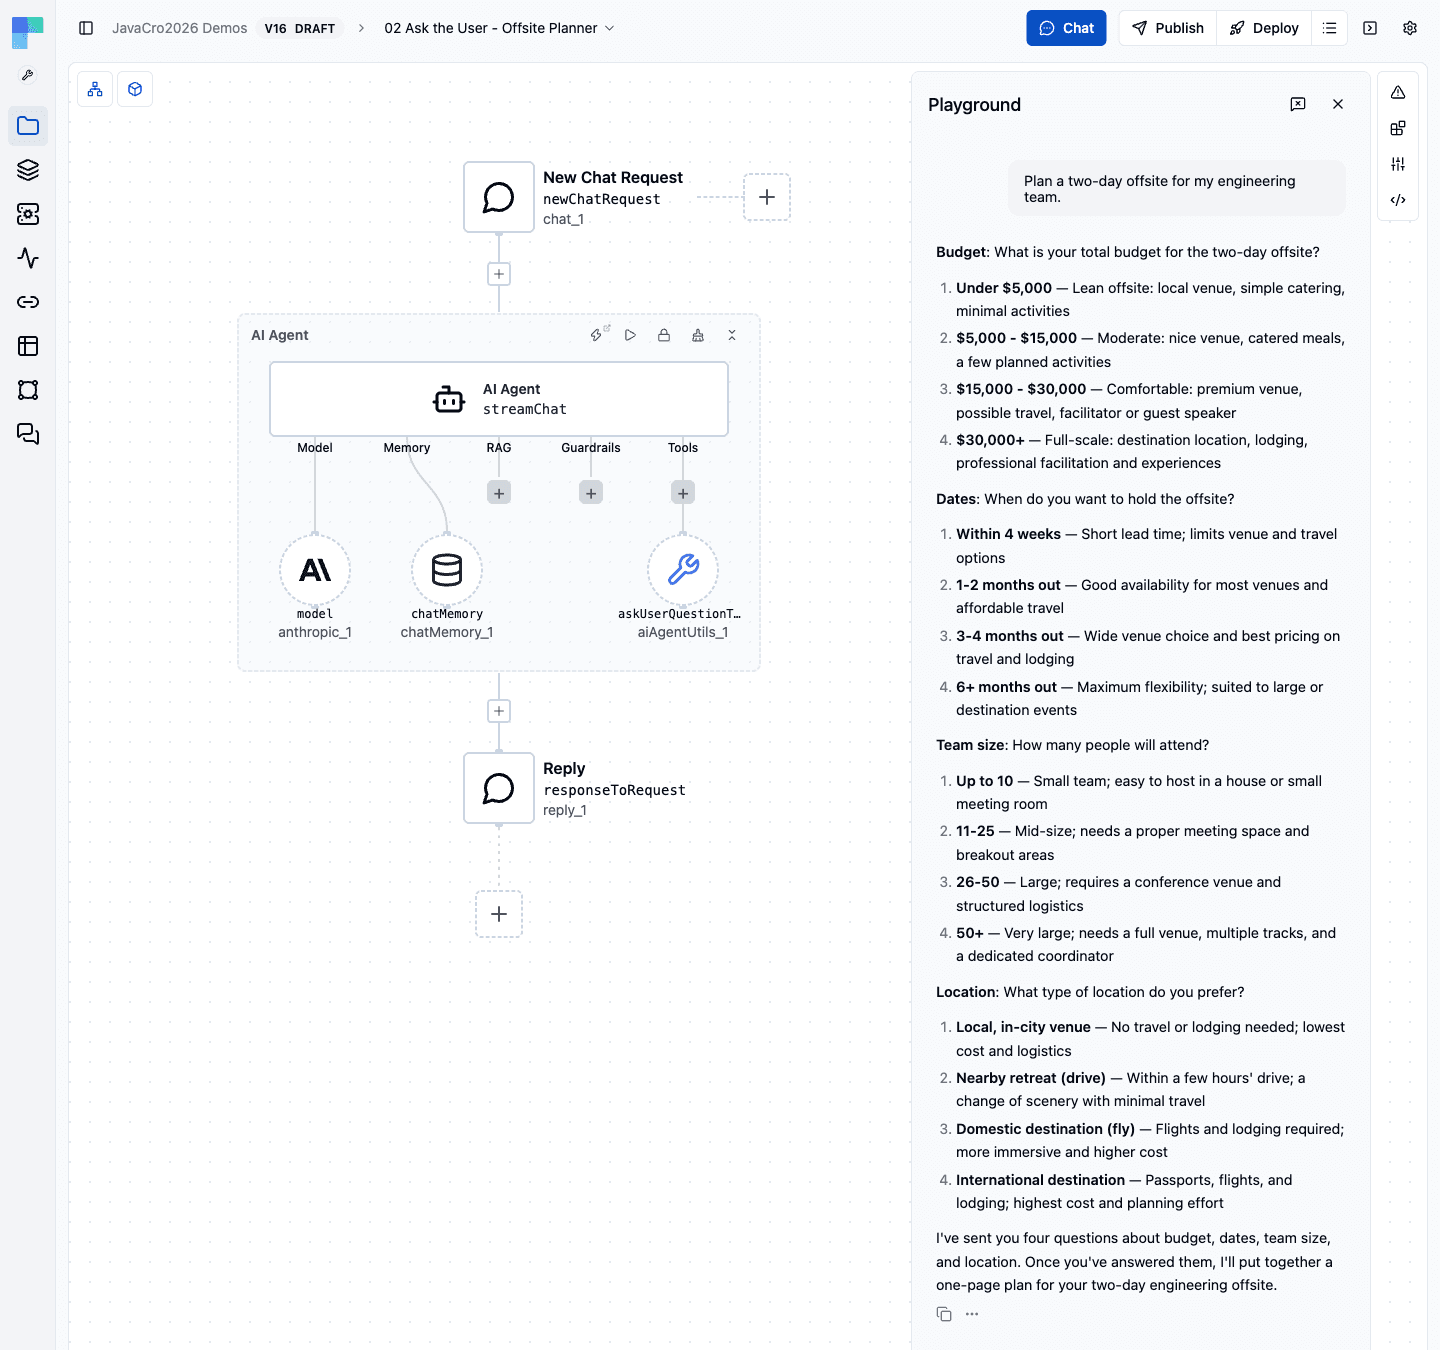Click the Chat button
This screenshot has width=1440, height=1350.
1066,28
